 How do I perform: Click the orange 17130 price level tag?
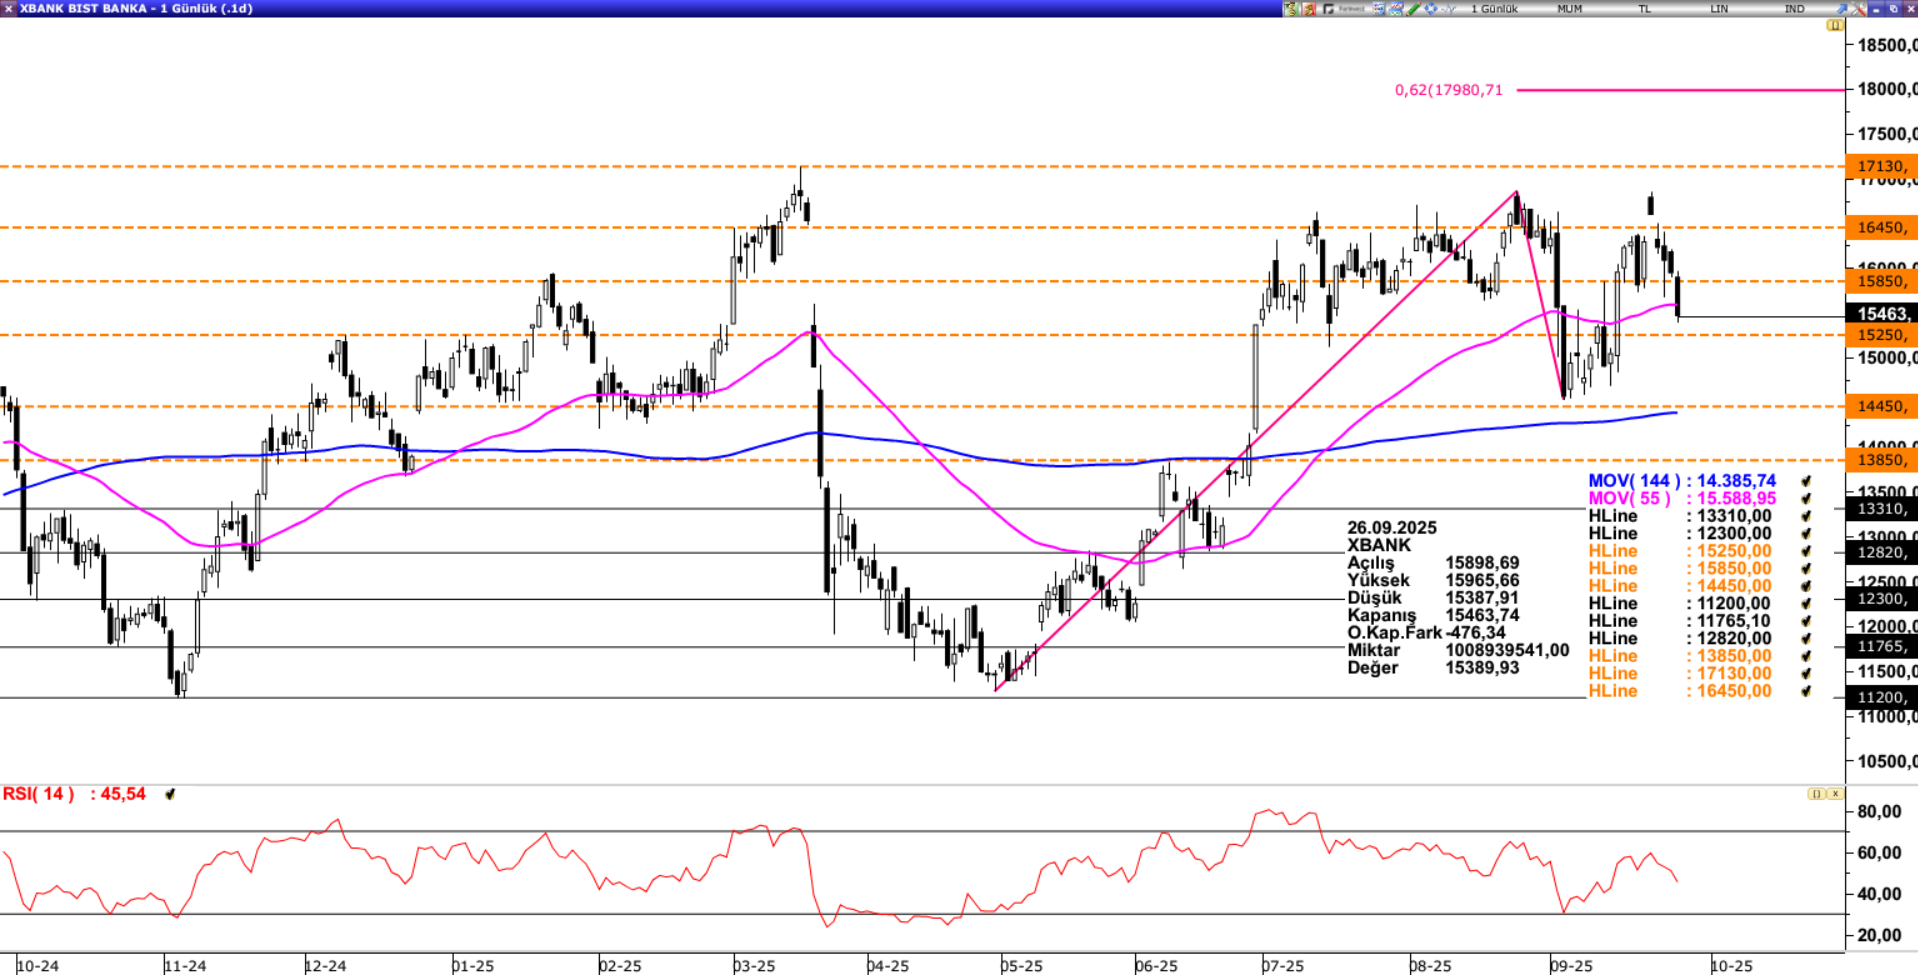1880,166
